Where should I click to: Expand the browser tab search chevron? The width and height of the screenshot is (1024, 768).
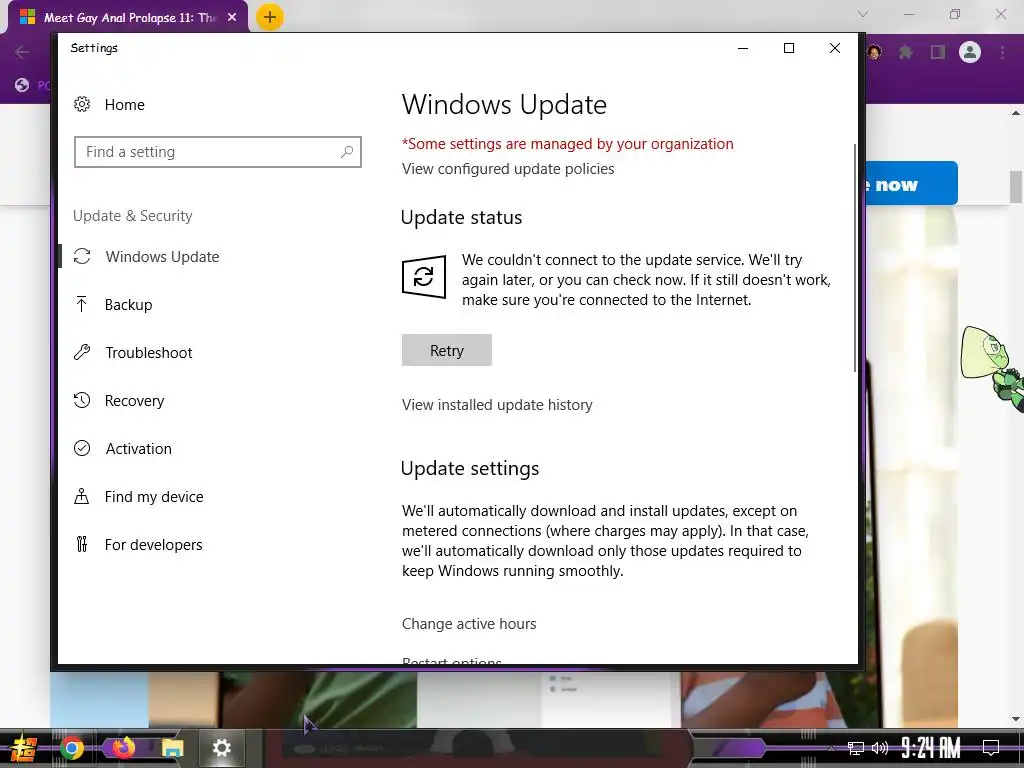pos(863,14)
